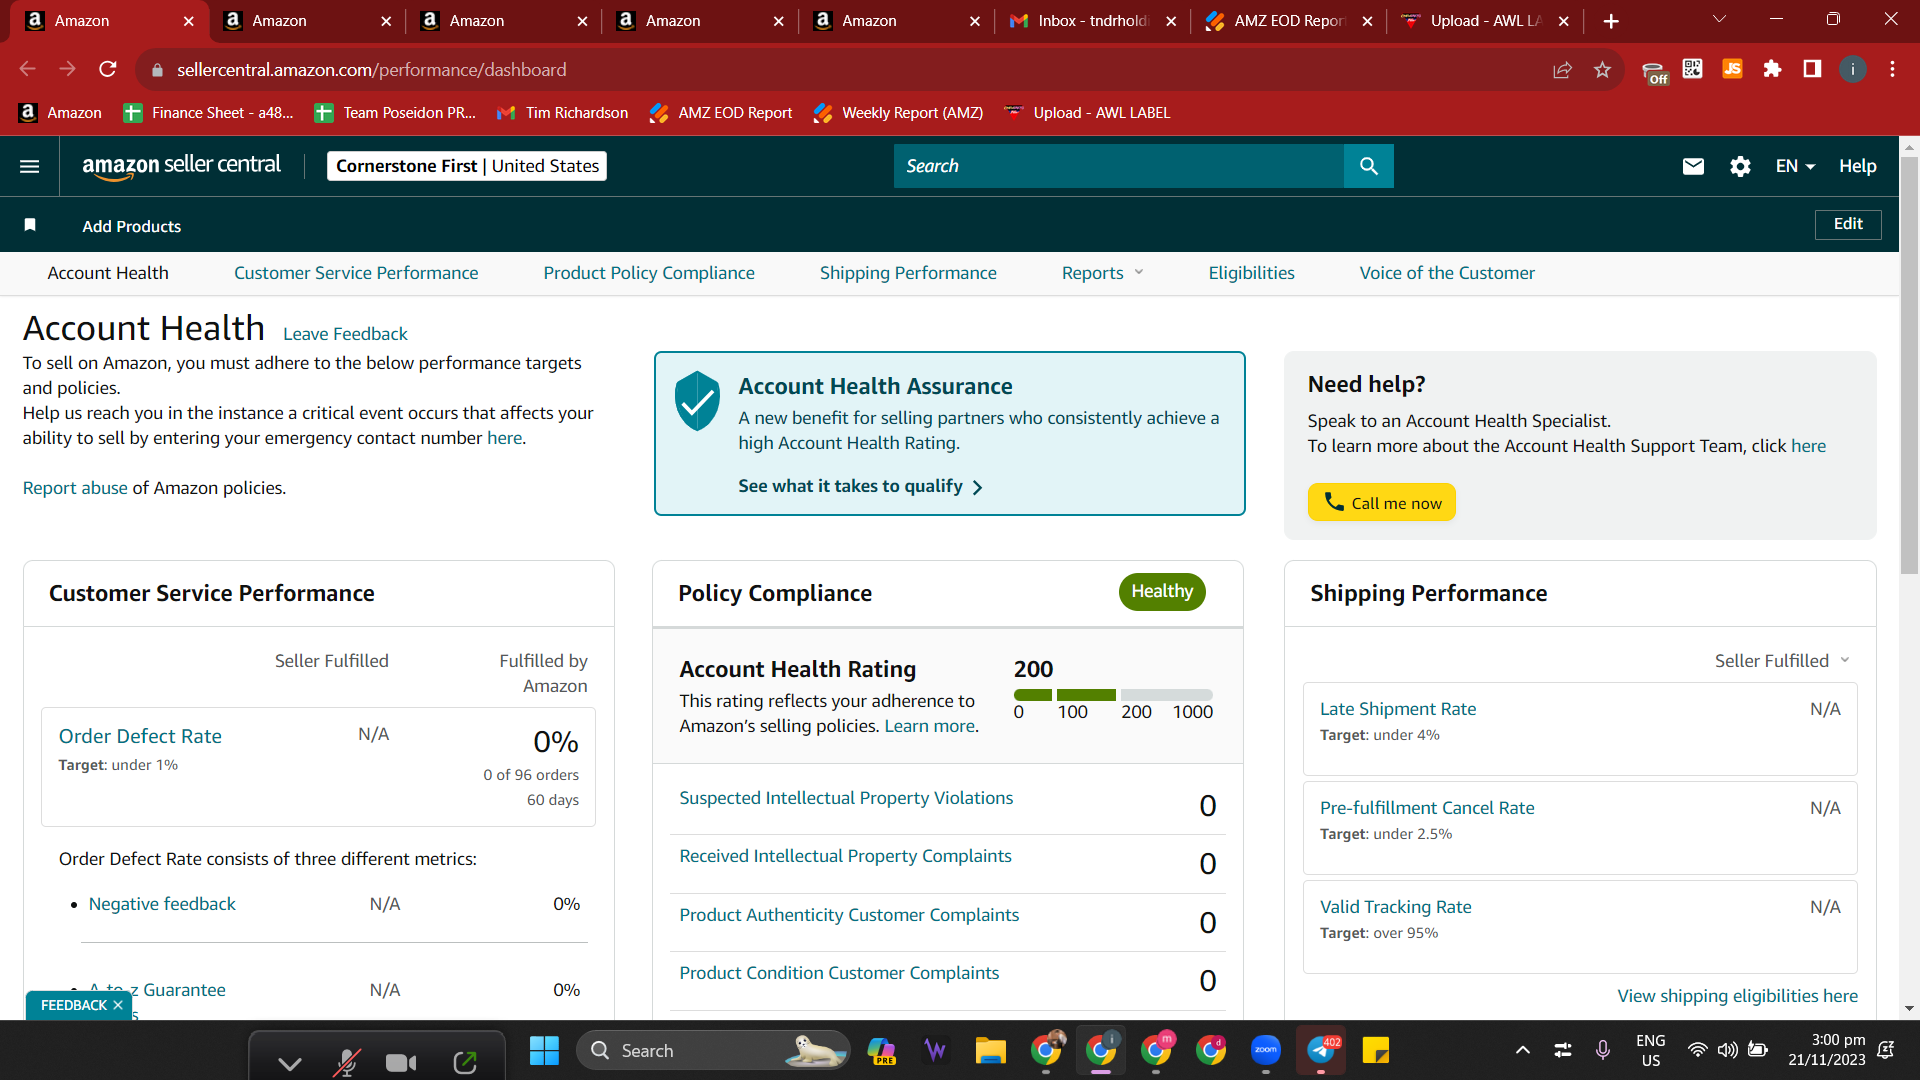
Task: Click the Windows taskbar Search box
Action: coord(713,1050)
